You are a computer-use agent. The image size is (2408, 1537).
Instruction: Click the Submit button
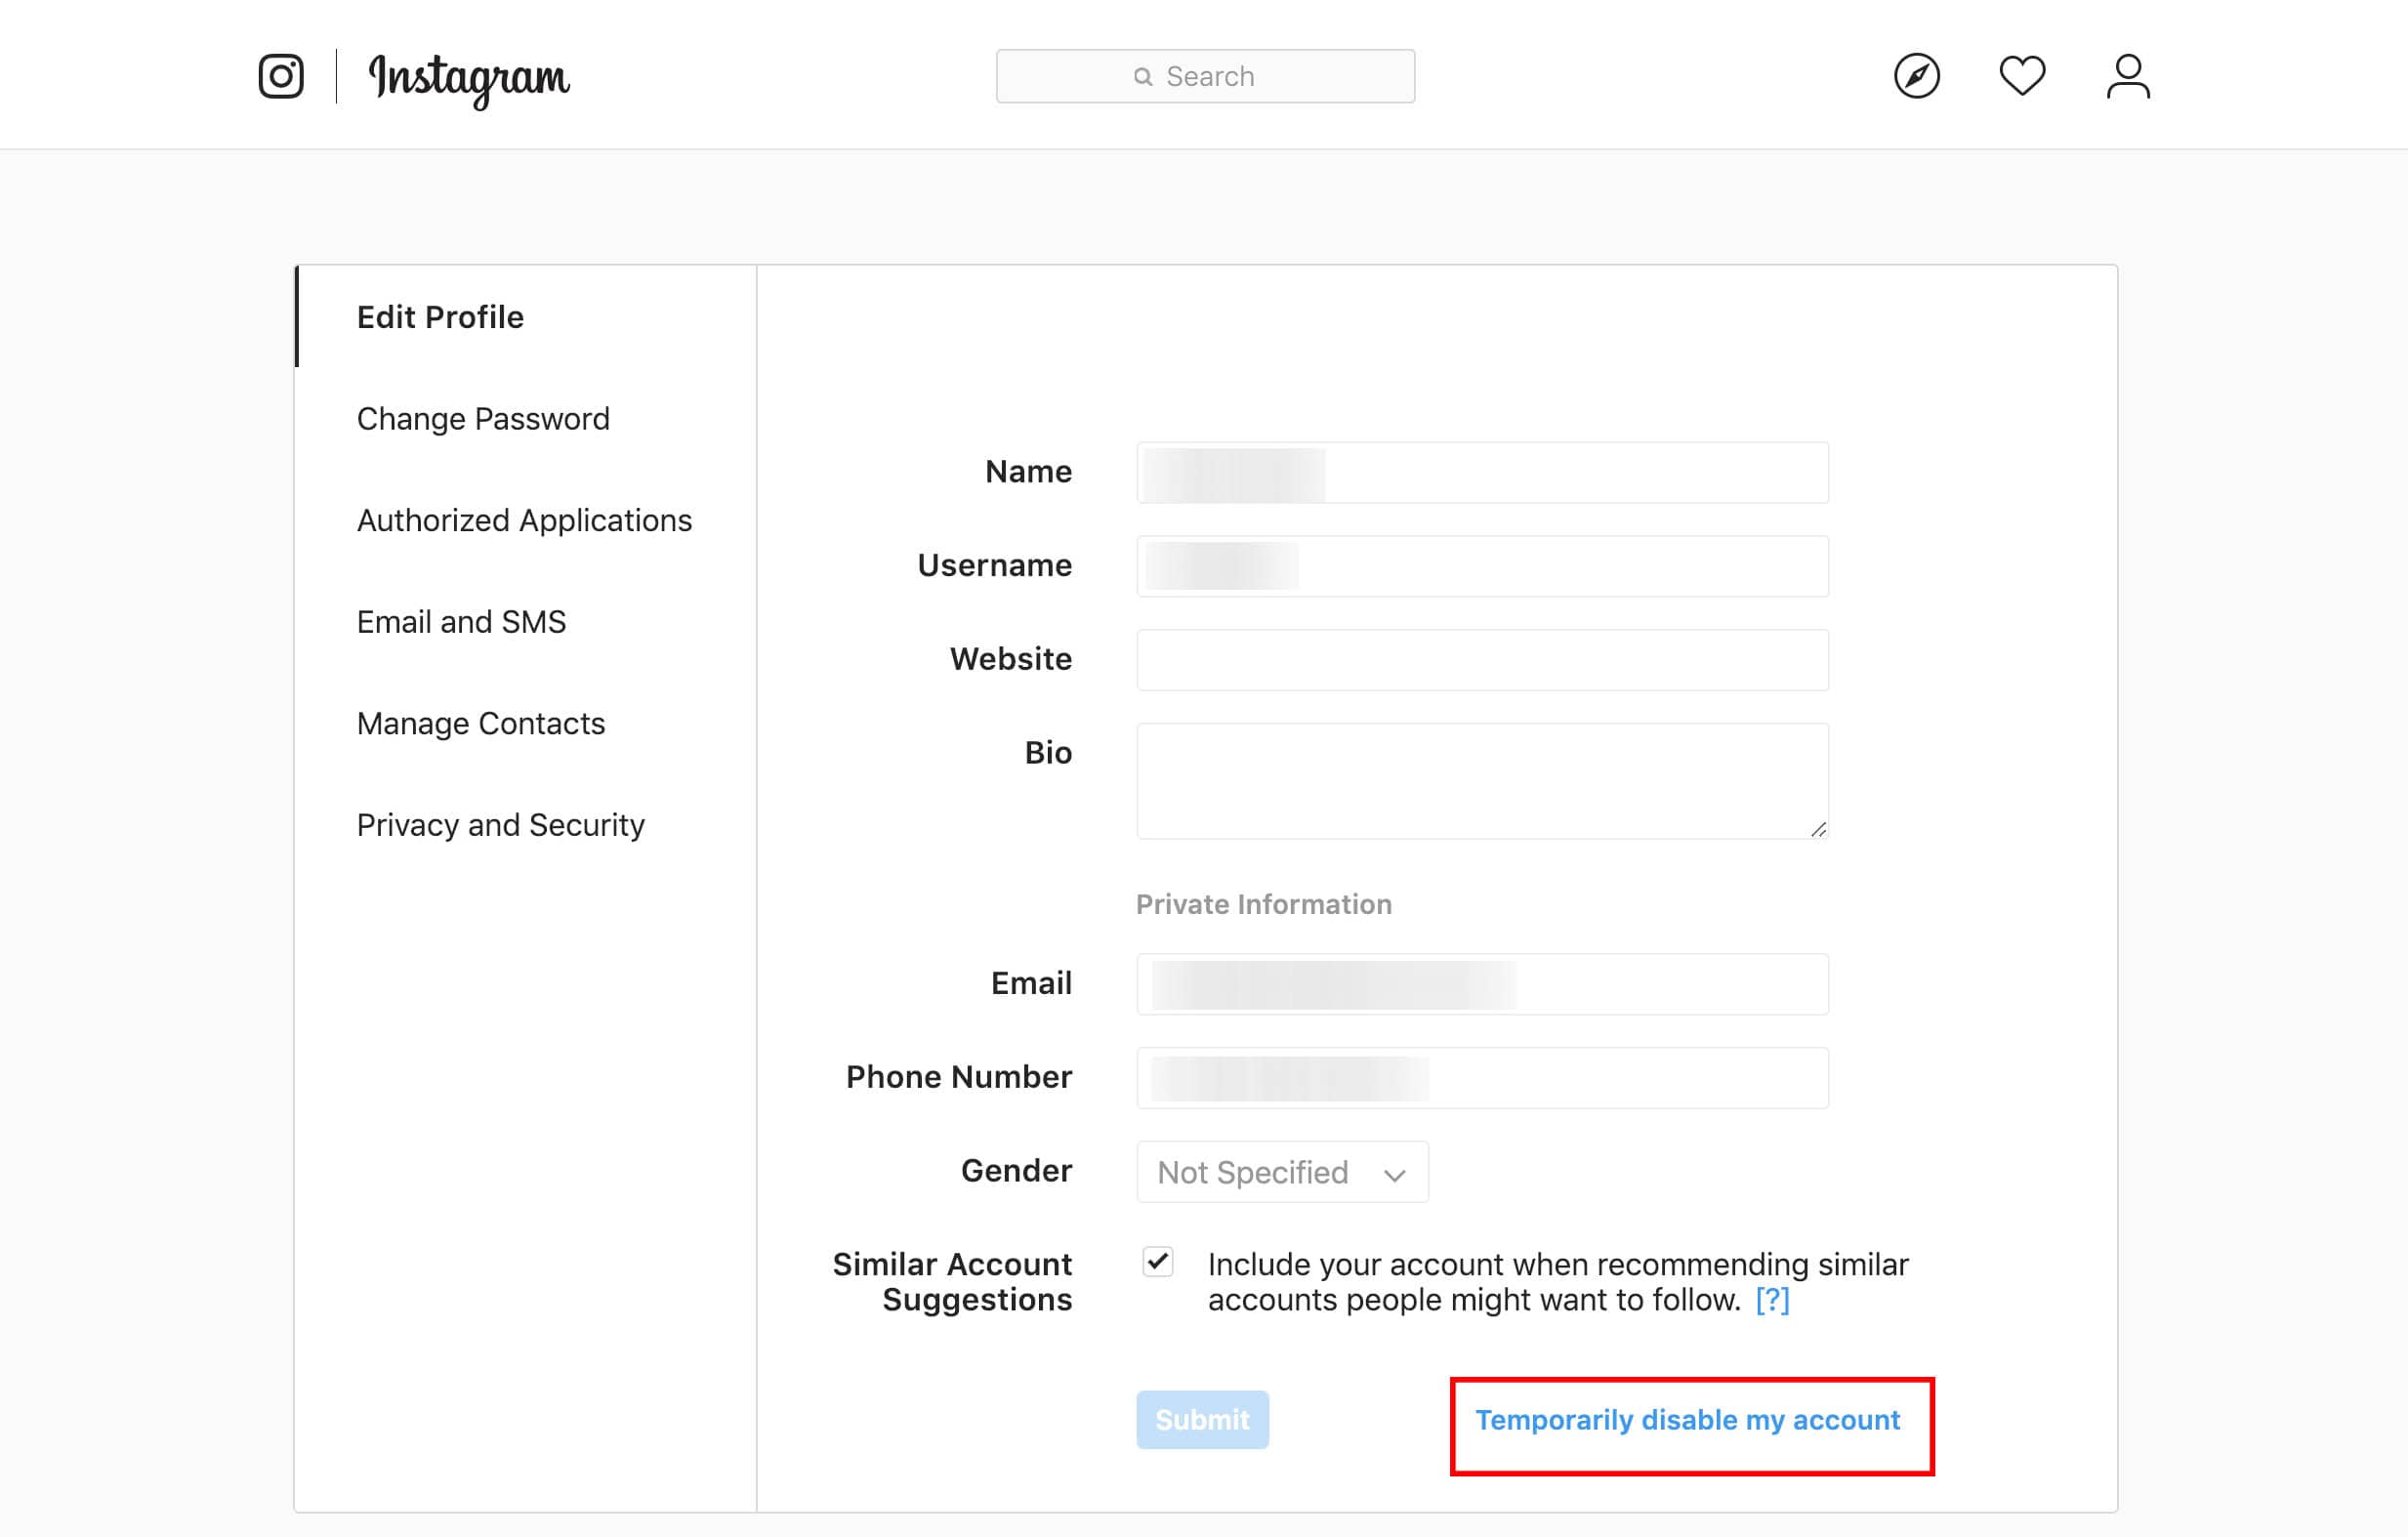point(1202,1419)
